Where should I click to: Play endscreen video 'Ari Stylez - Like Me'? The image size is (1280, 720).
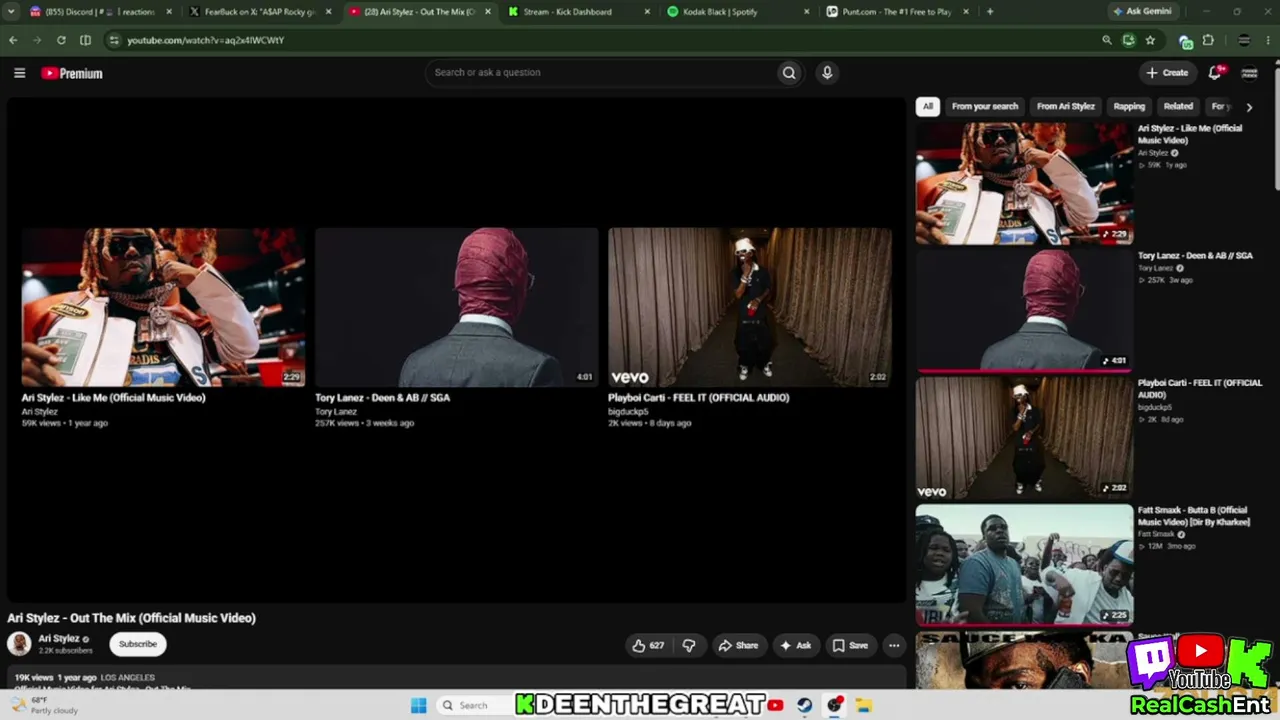(x=163, y=307)
